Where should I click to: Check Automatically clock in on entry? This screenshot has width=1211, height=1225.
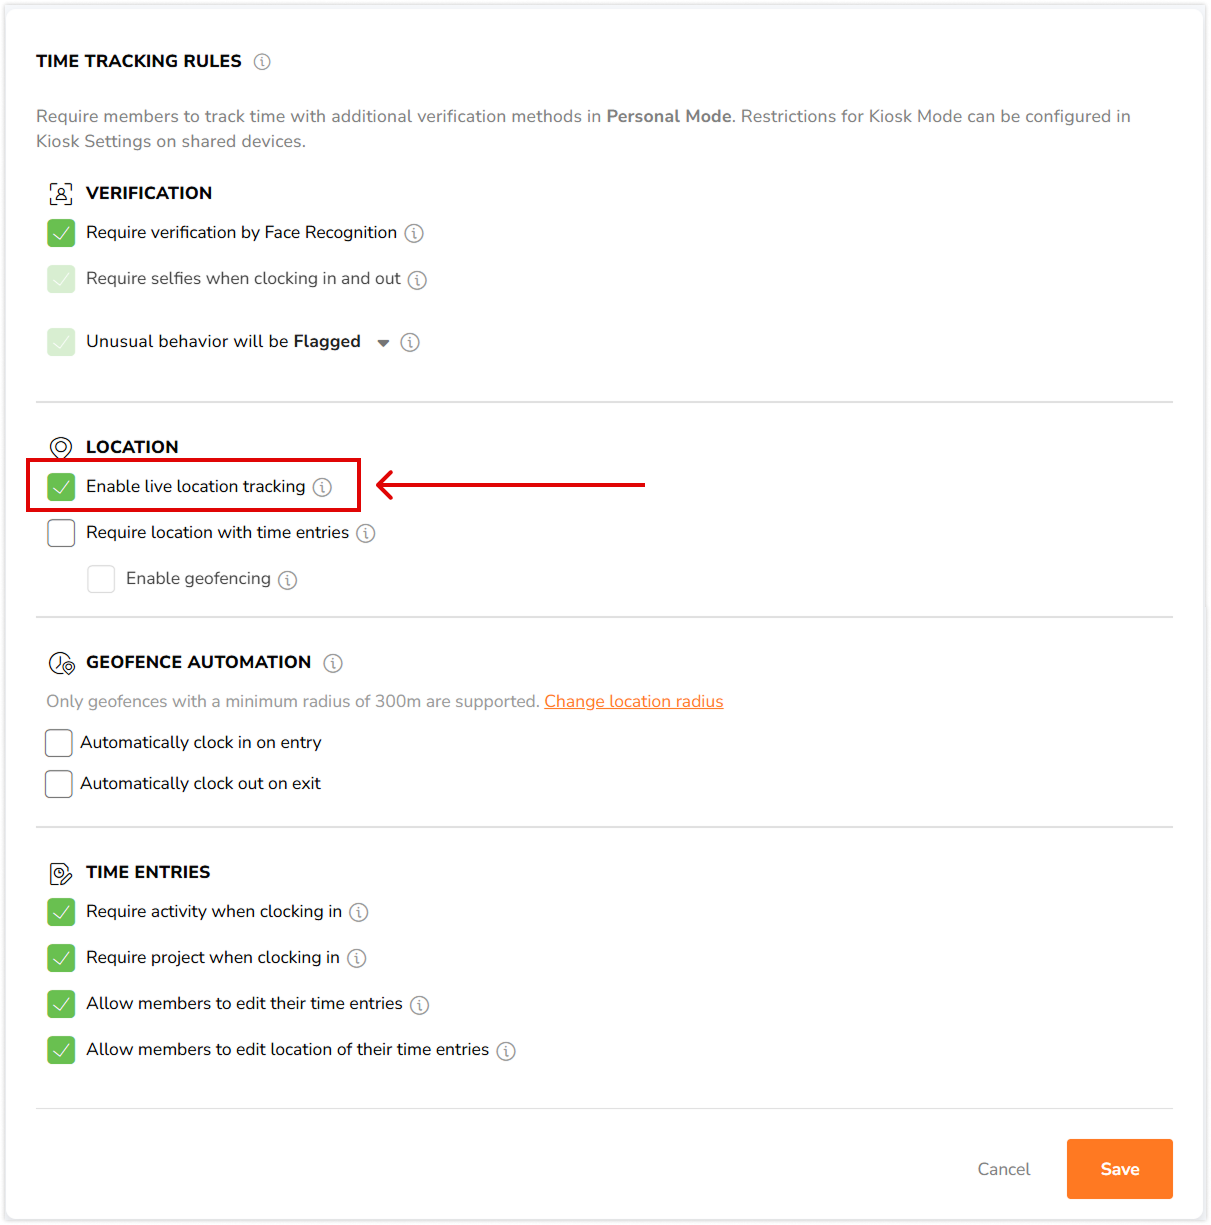[x=58, y=743]
